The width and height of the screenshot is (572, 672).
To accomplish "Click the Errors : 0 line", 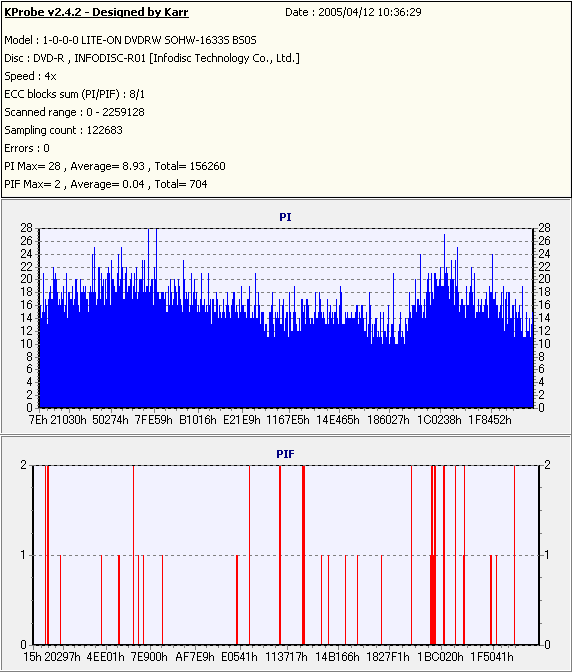I will (27, 148).
